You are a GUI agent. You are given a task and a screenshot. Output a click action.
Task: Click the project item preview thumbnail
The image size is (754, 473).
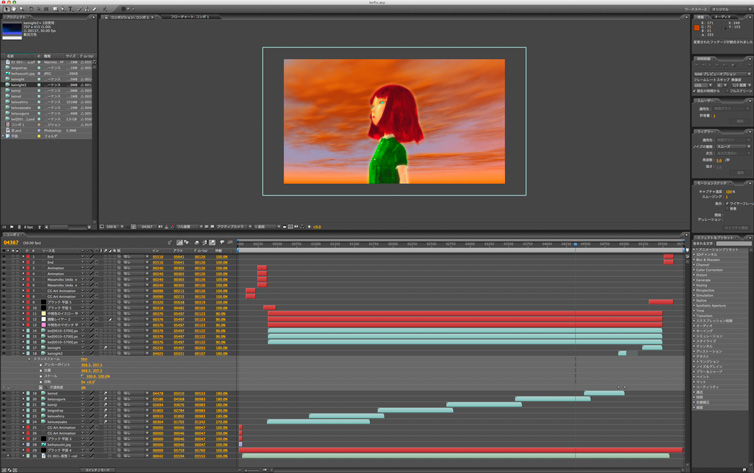[12, 30]
